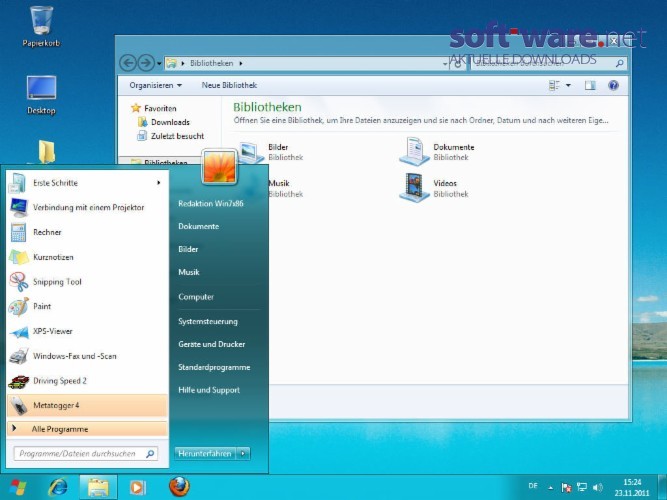The width and height of the screenshot is (667, 500).
Task: Click Programme/Dateien durchsuchen search field
Action: [x=86, y=454]
